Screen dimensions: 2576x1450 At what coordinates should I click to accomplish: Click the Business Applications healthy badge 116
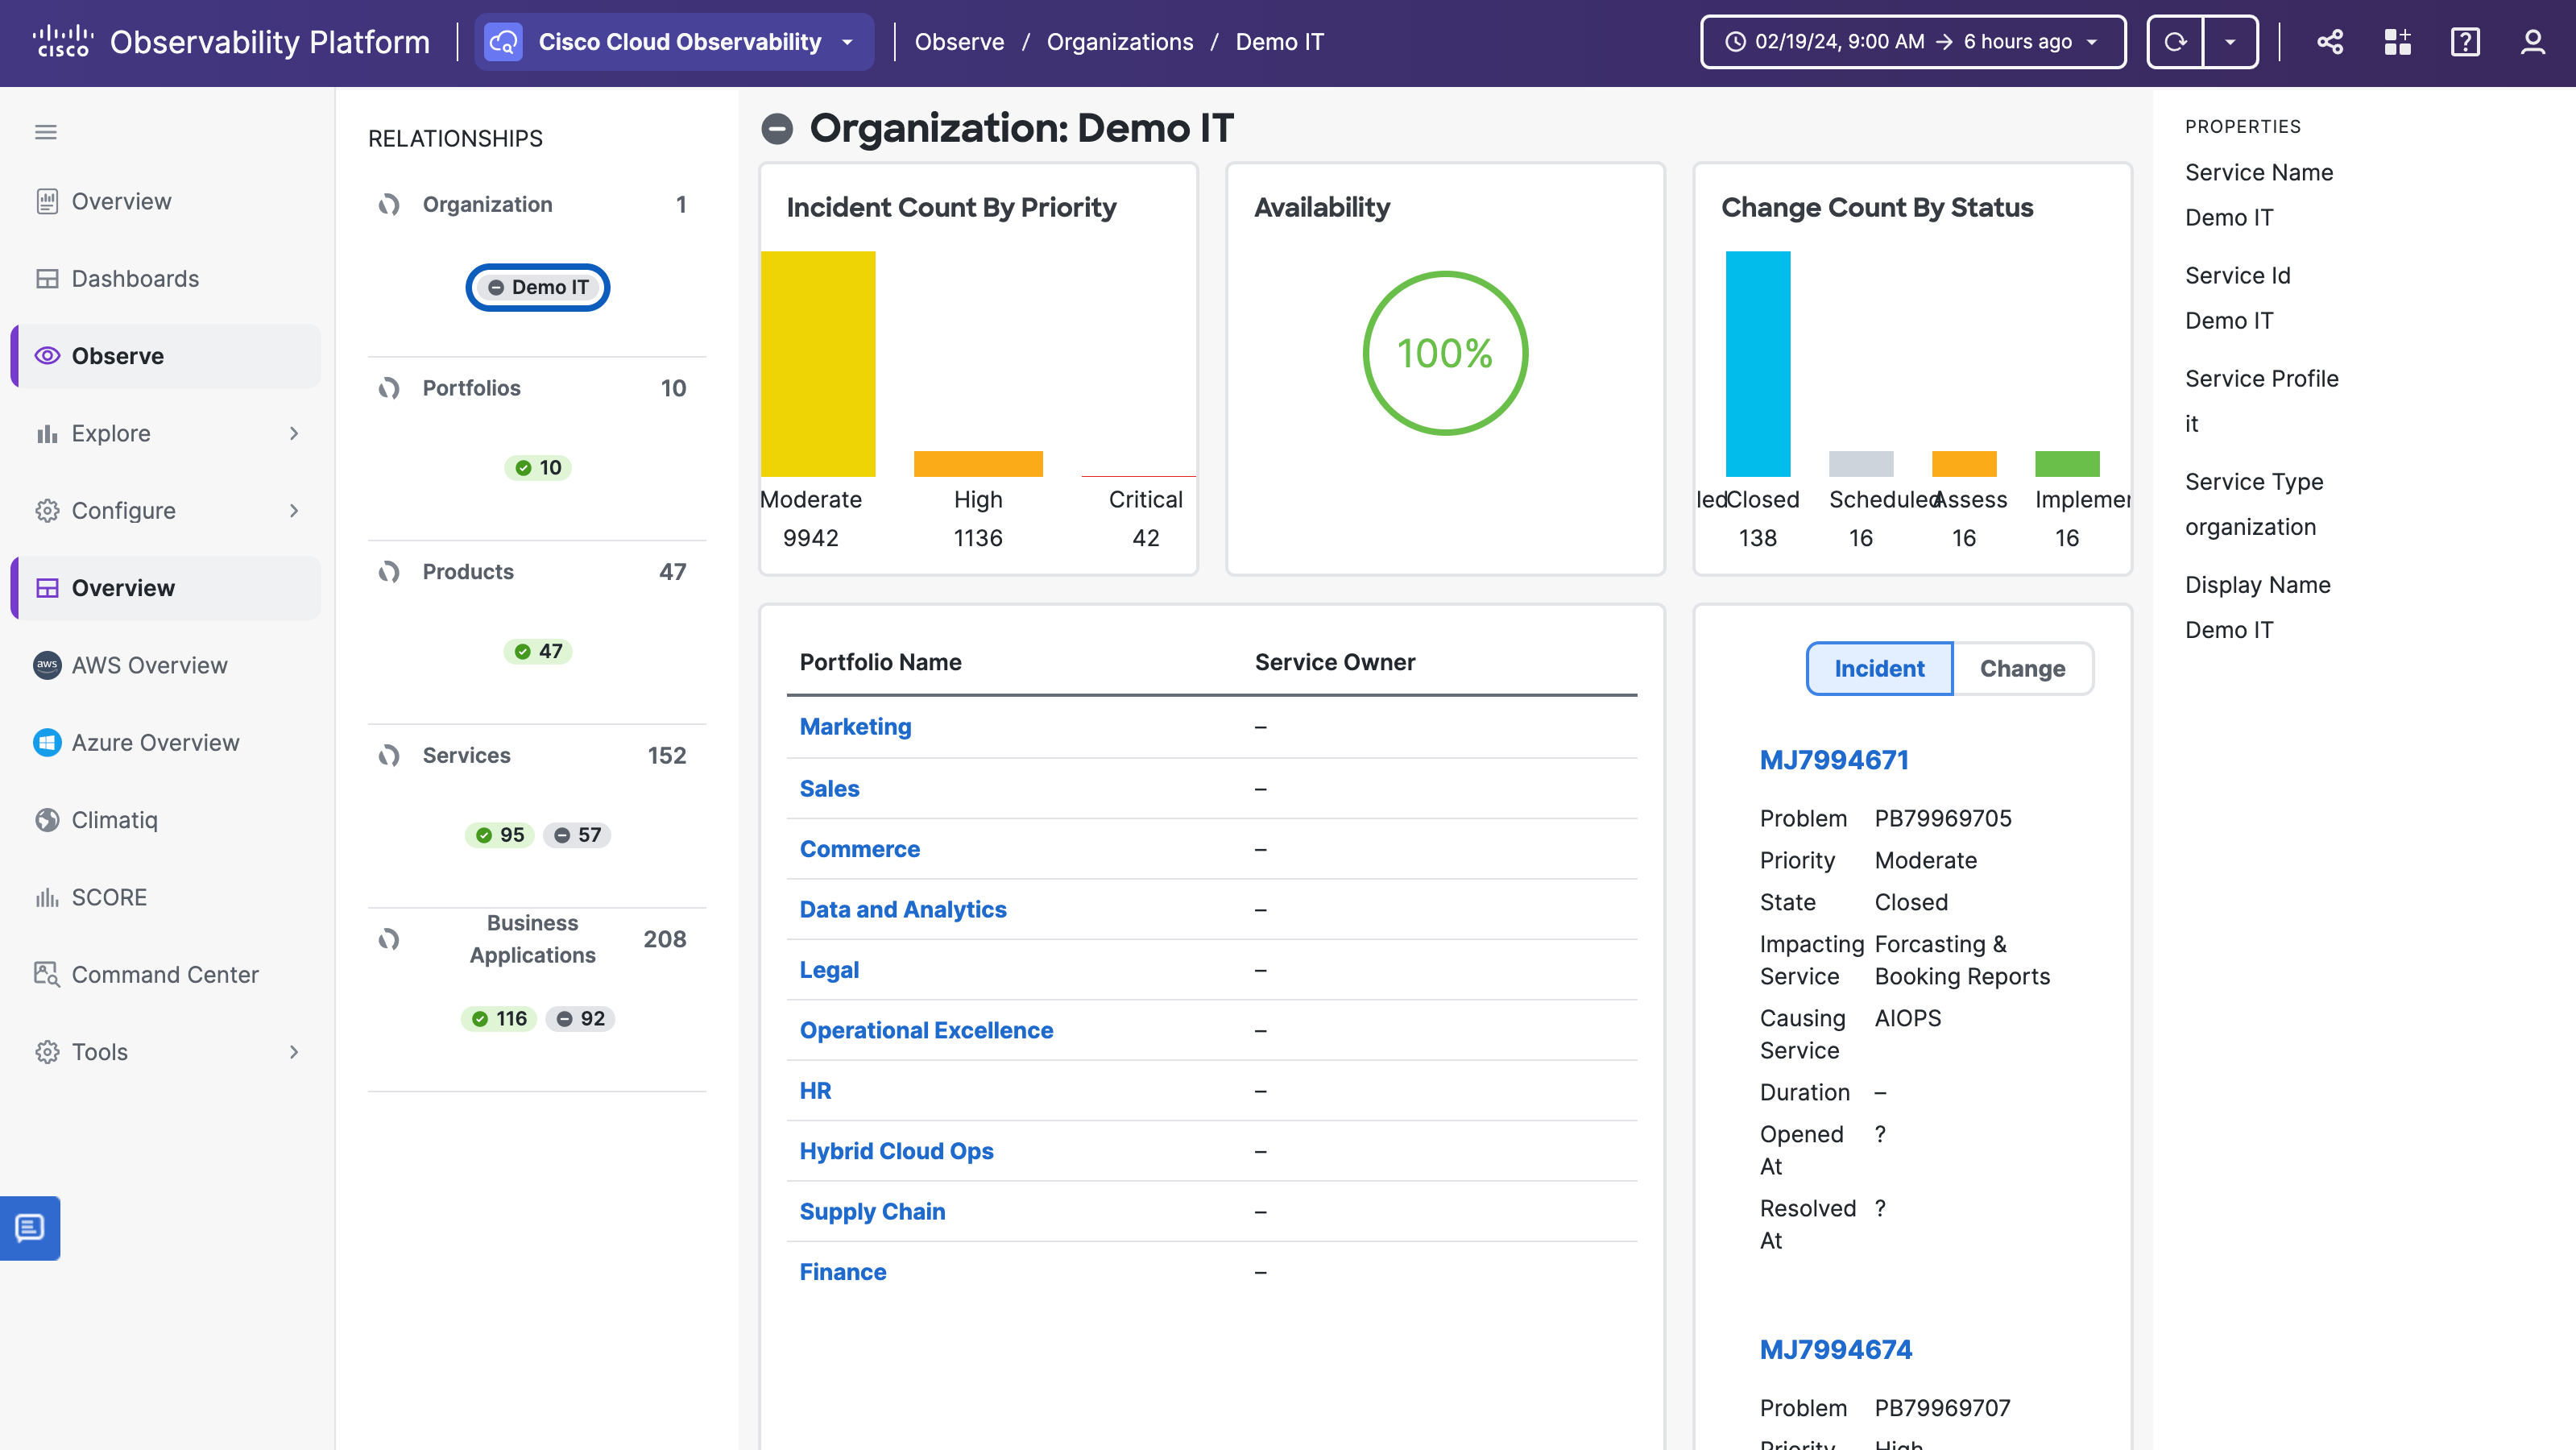499,1019
